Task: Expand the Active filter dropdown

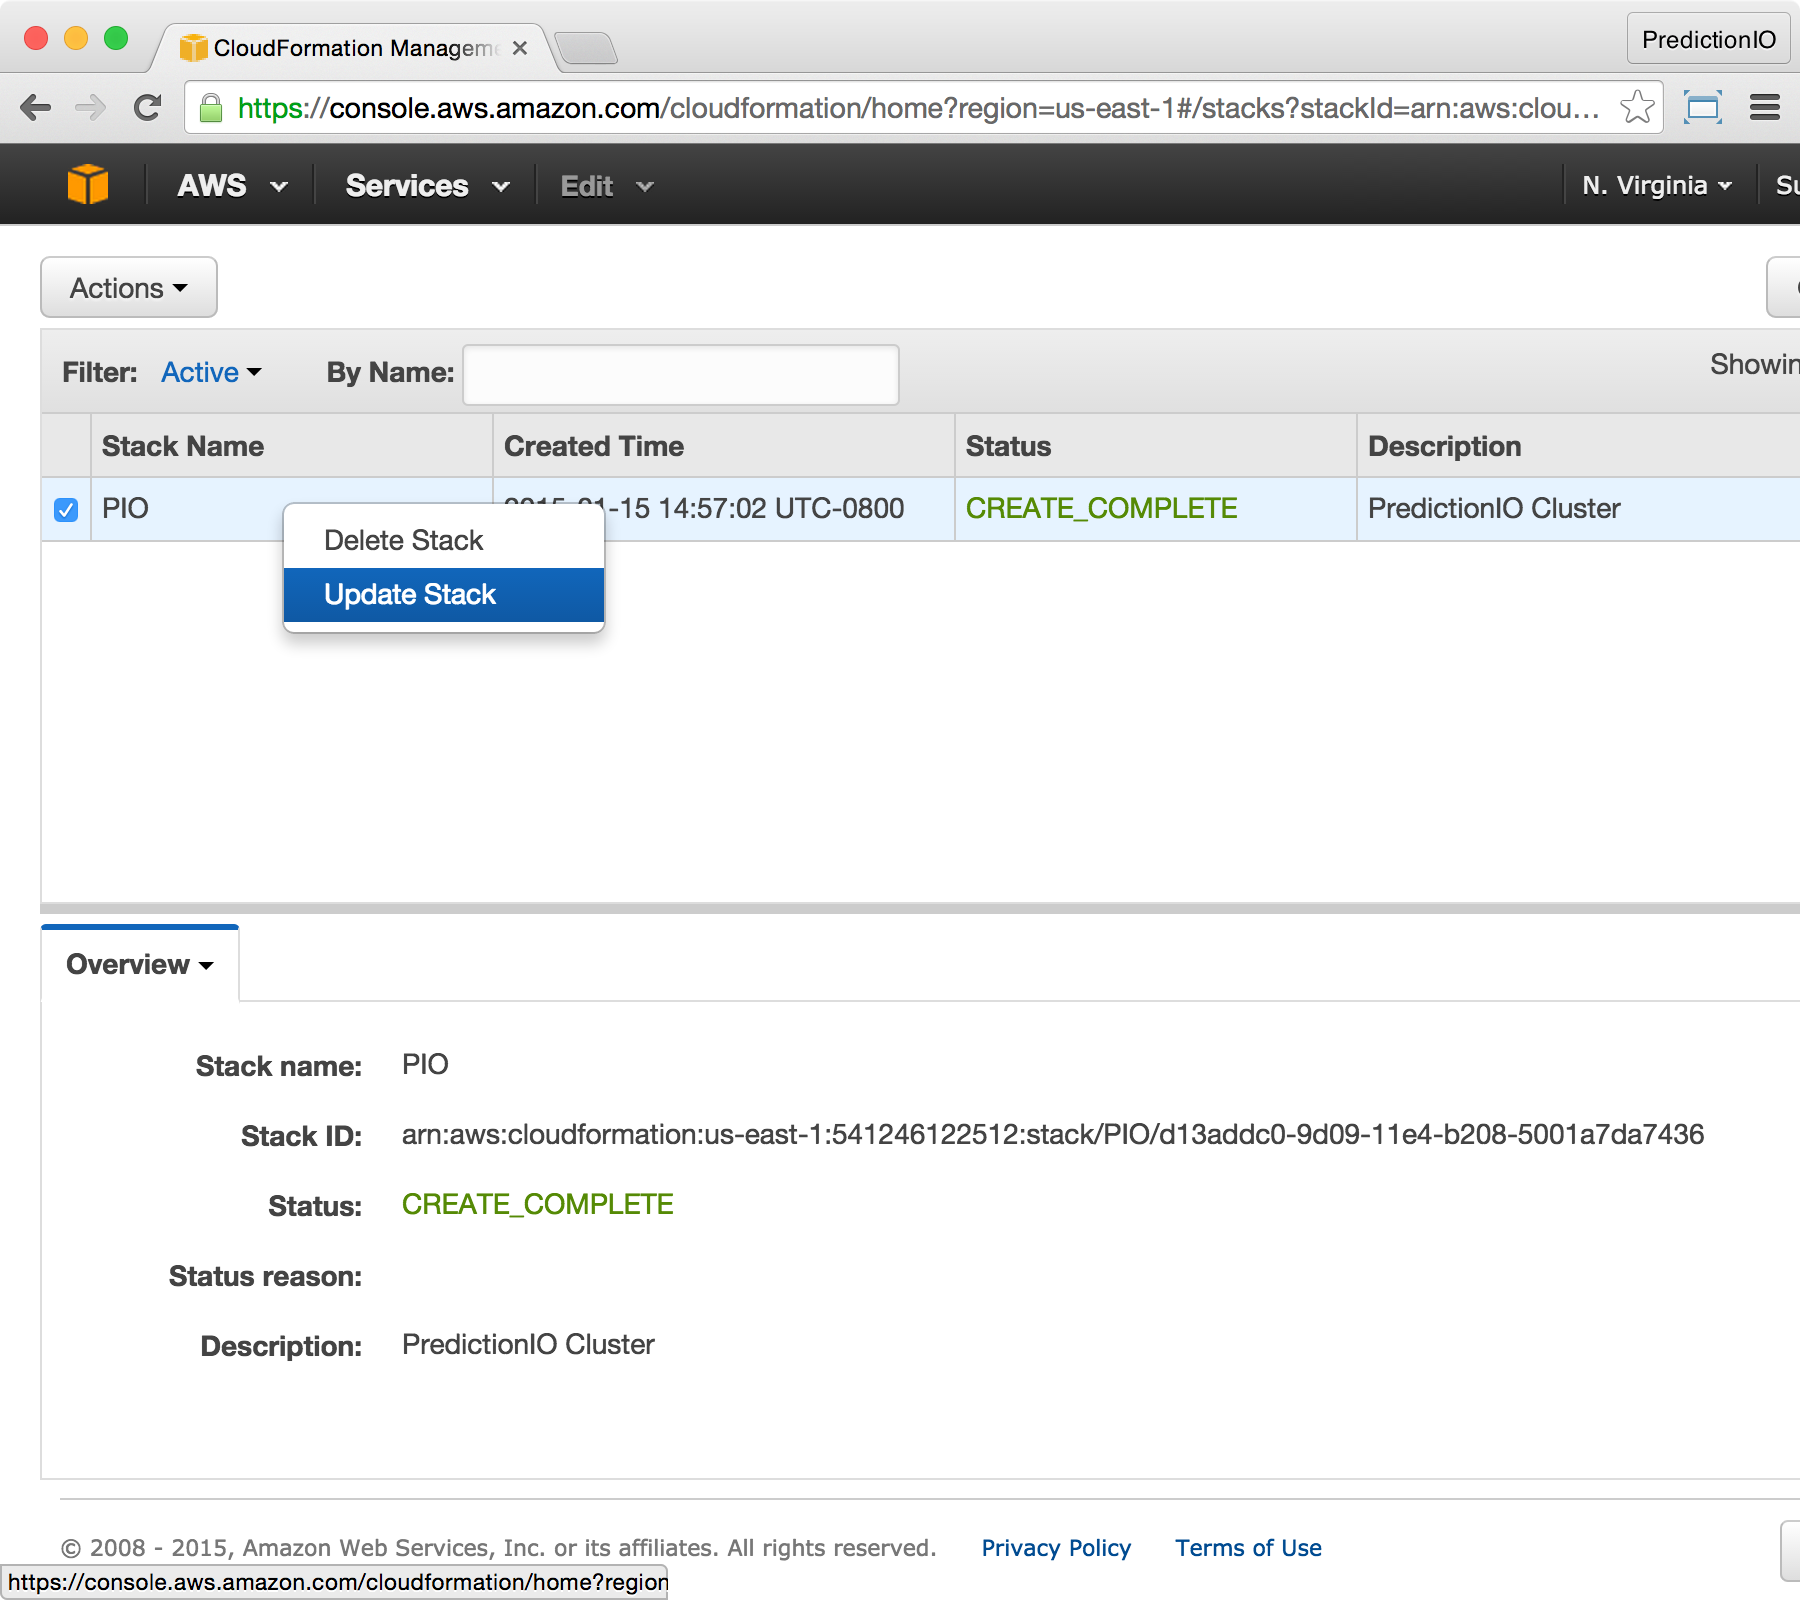Action: (x=211, y=372)
